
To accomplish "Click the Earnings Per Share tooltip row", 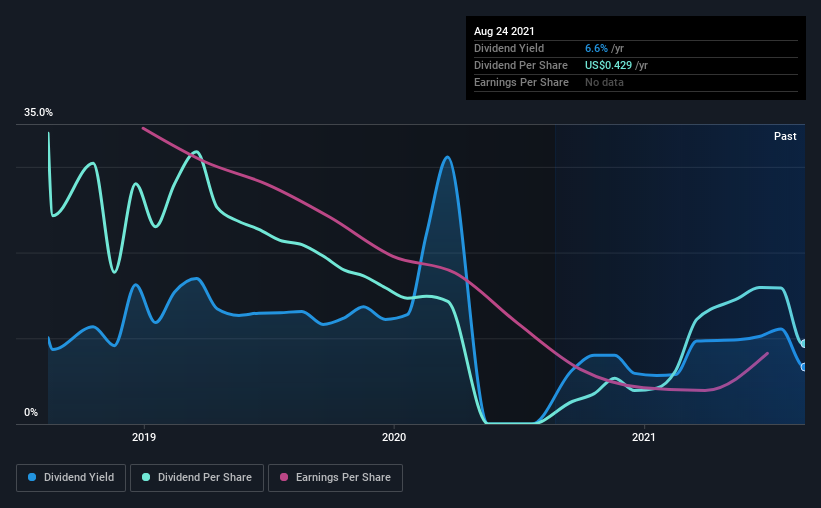I will [636, 82].
